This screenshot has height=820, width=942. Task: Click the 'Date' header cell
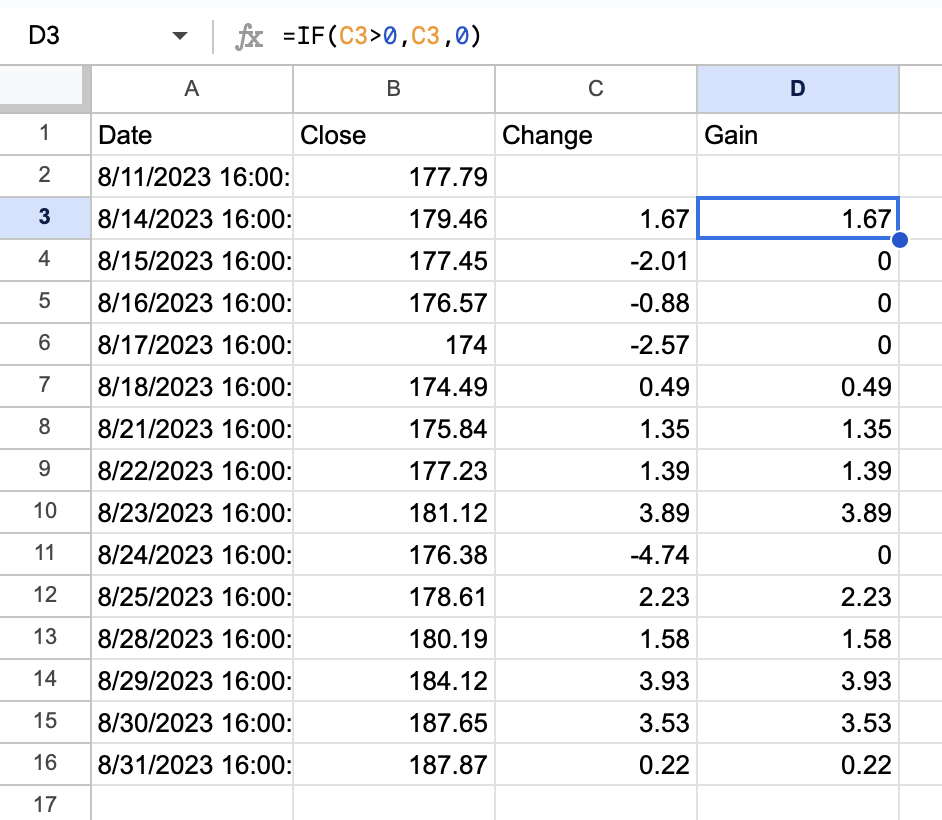tap(192, 135)
